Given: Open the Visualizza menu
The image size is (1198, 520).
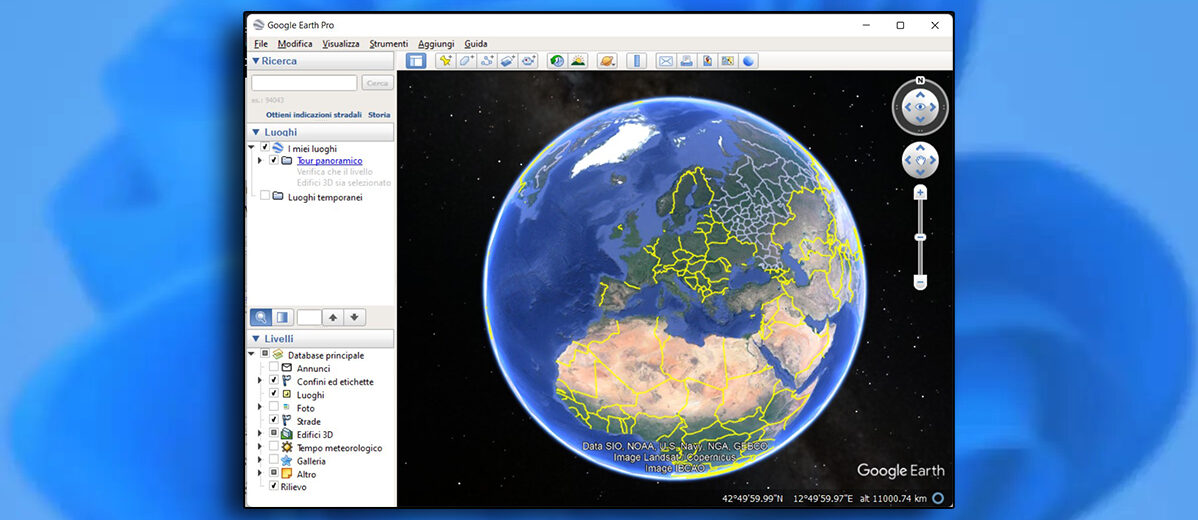Looking at the screenshot, I should click(340, 44).
